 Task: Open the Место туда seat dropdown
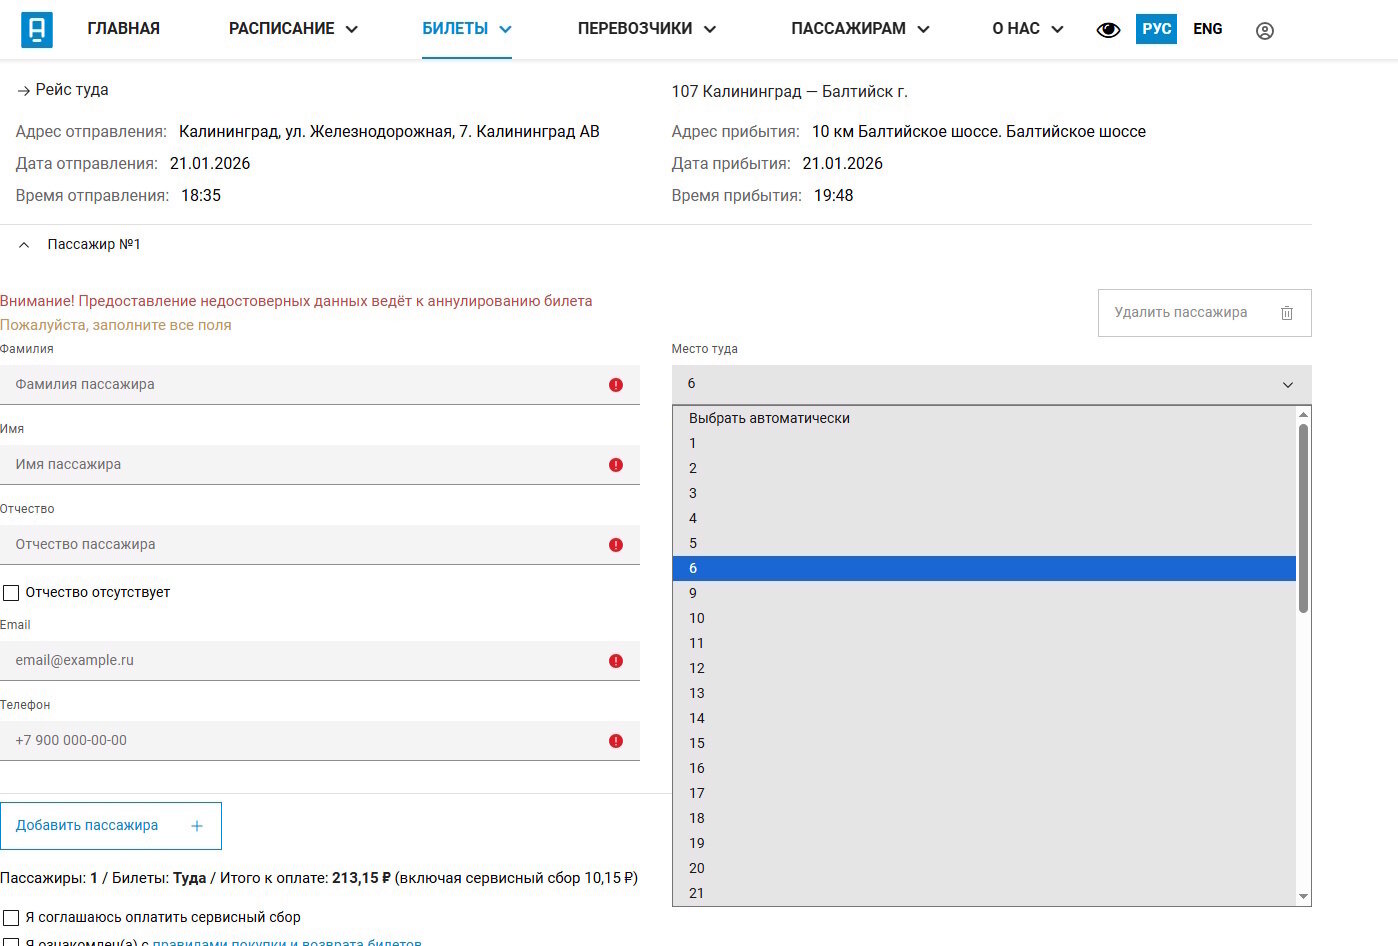[x=990, y=384]
